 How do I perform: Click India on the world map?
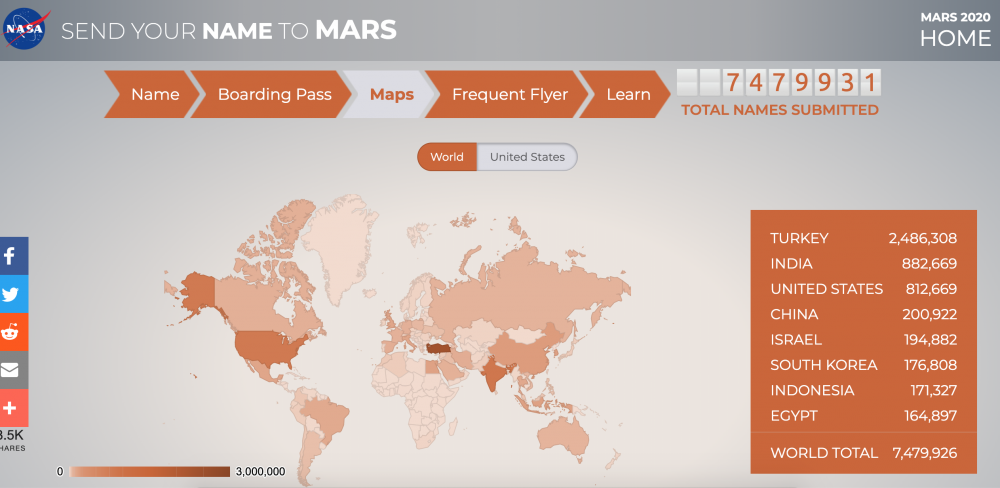click(x=493, y=378)
